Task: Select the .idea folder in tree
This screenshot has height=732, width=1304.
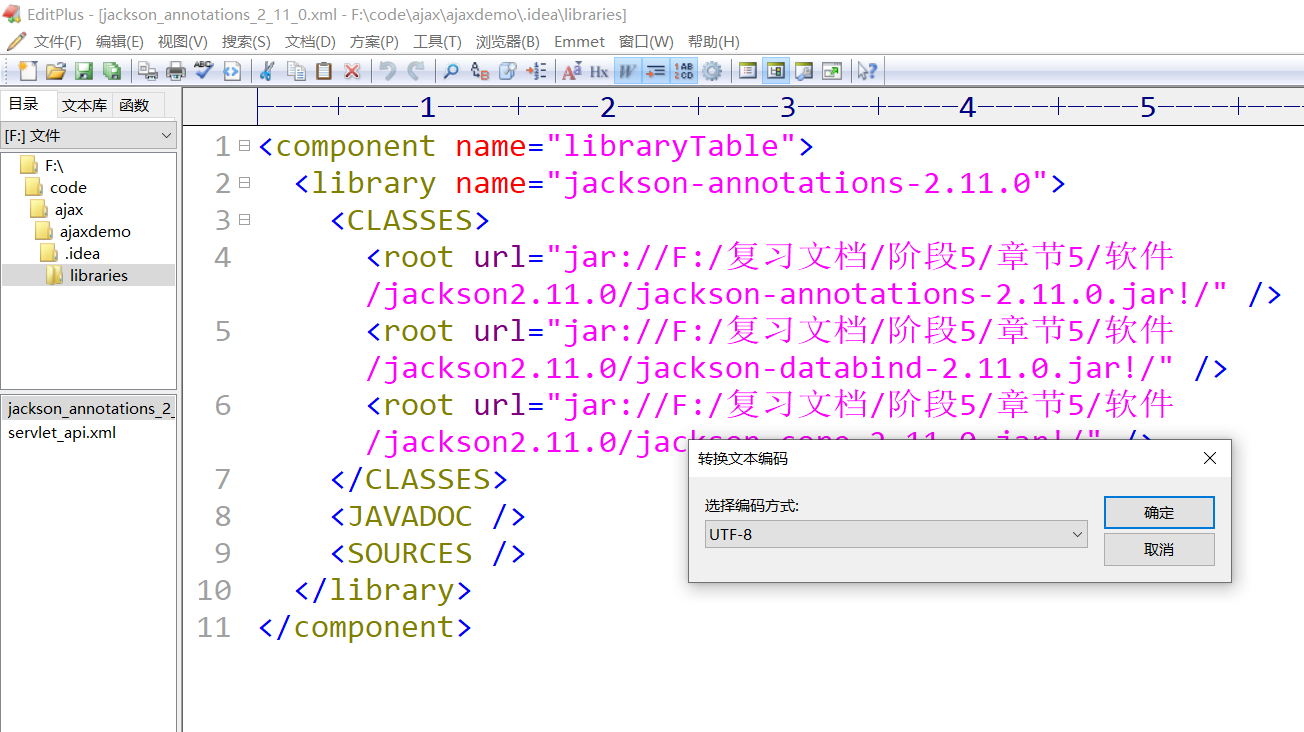Action: pyautogui.click(x=71, y=253)
